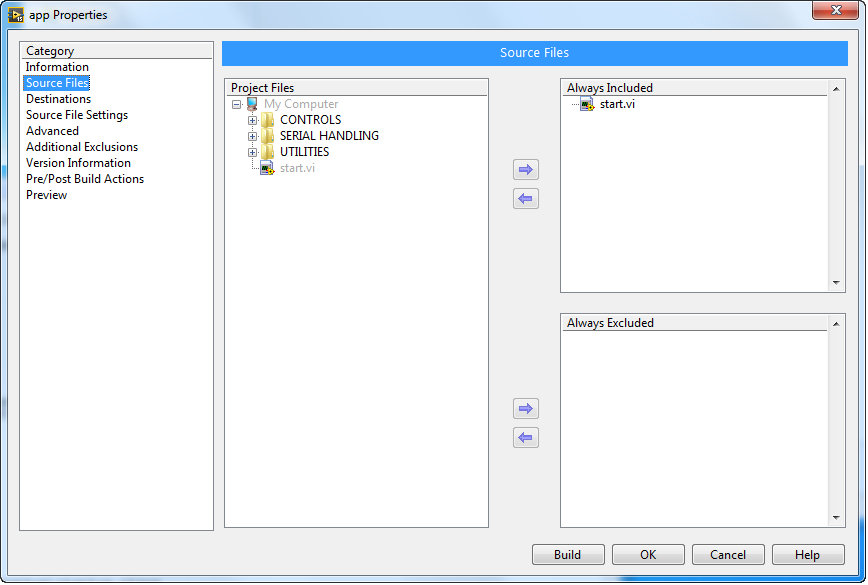Click the Always Included header
868x585 pixels.
[x=695, y=88]
